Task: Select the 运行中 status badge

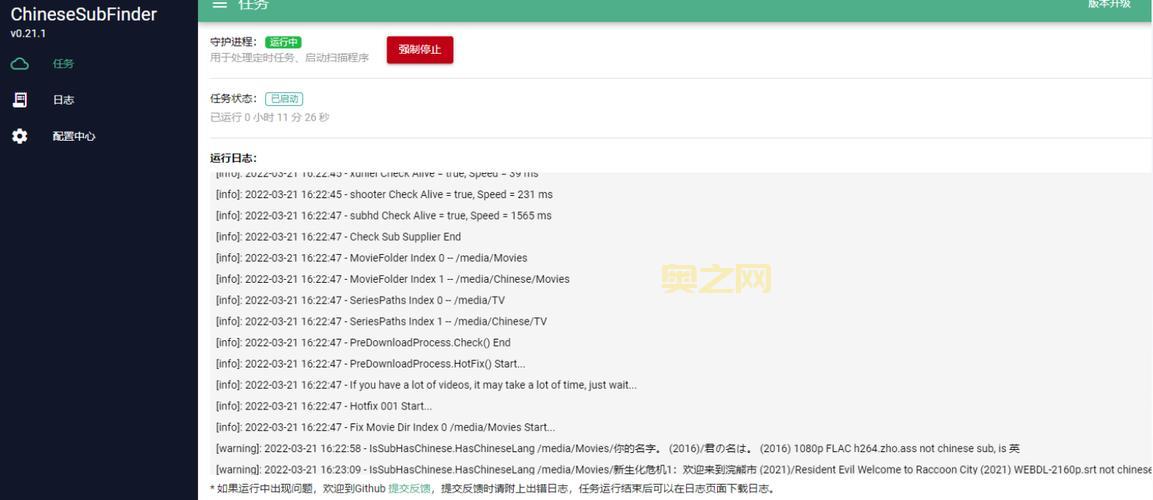Action: (283, 43)
